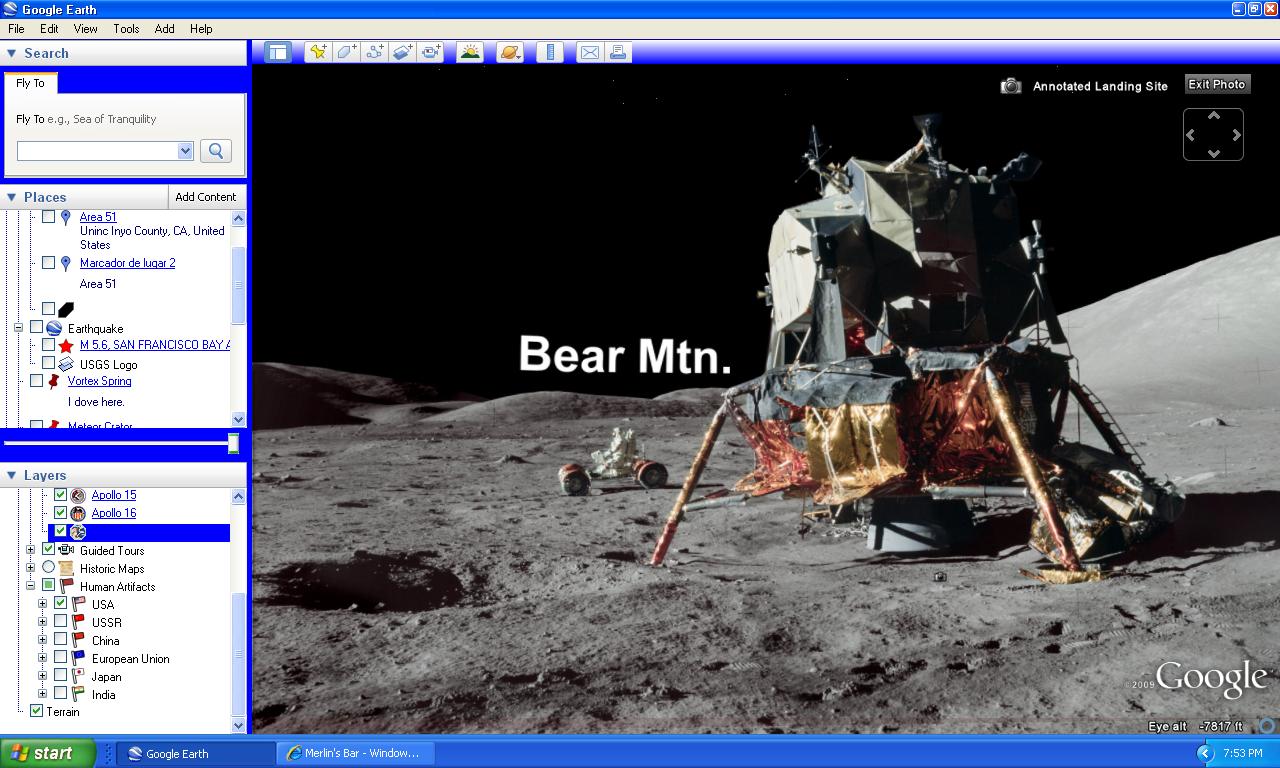Print the current view
Screen dimensions: 1280x768
617,52
